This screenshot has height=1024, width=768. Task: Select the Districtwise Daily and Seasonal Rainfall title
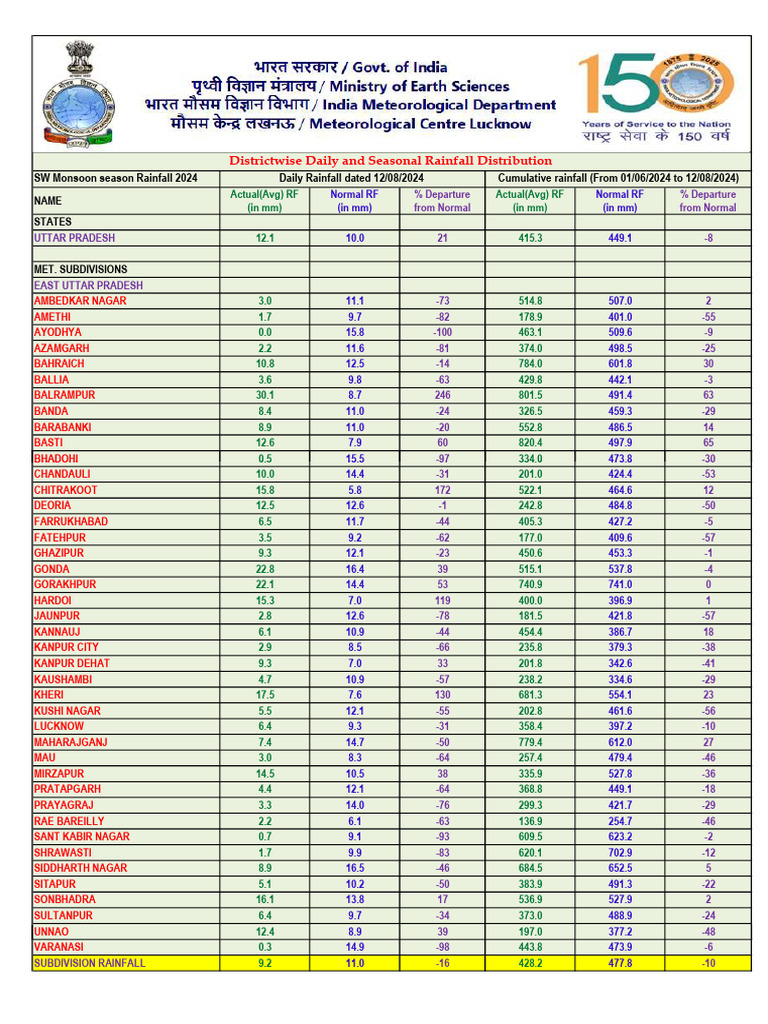point(391,161)
